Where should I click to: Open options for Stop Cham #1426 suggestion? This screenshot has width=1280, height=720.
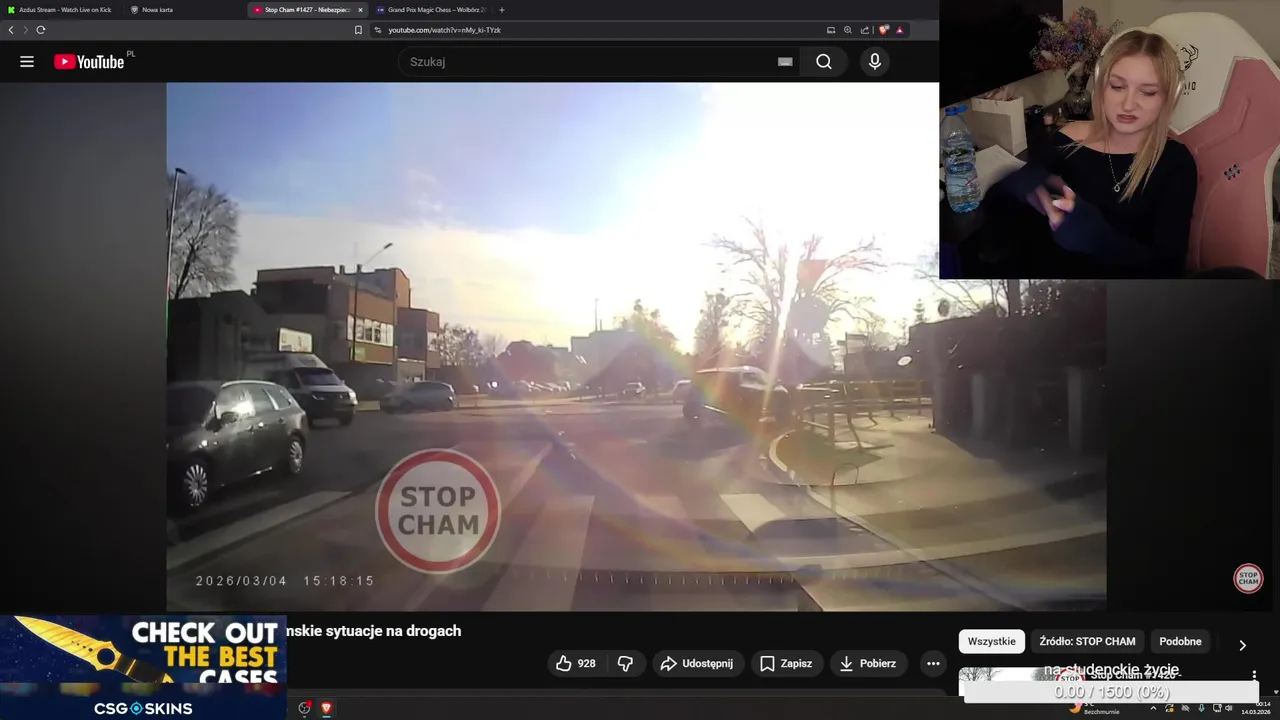(x=1254, y=676)
